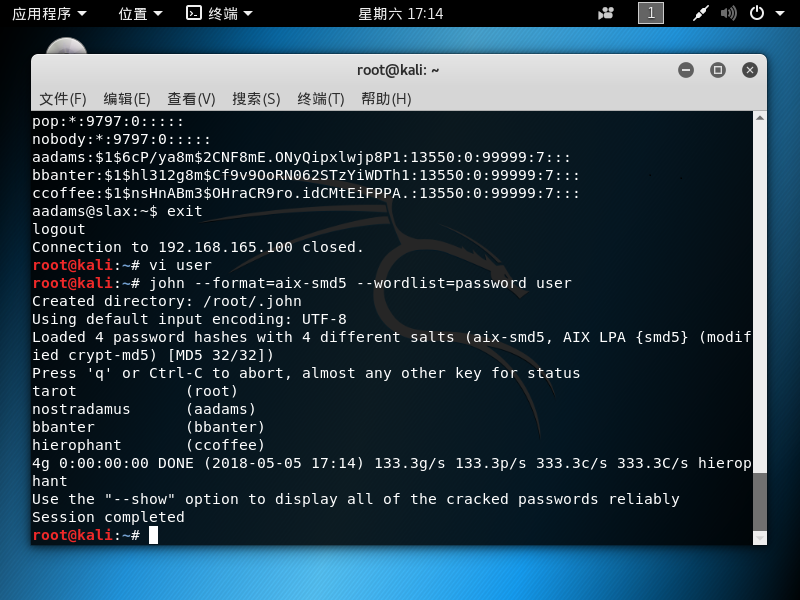The image size is (800, 600).
Task: Click the cracked password 'tarot'
Action: coord(54,391)
